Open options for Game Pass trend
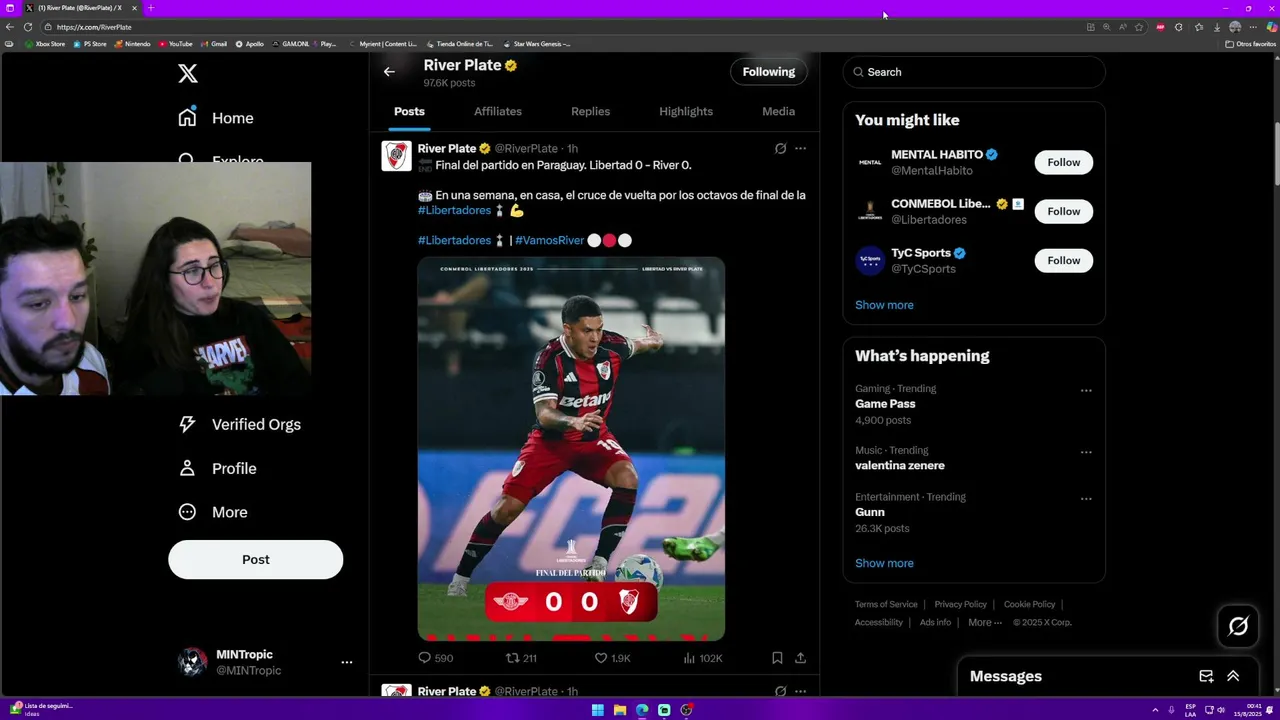Viewport: 1280px width, 720px height. click(1086, 391)
